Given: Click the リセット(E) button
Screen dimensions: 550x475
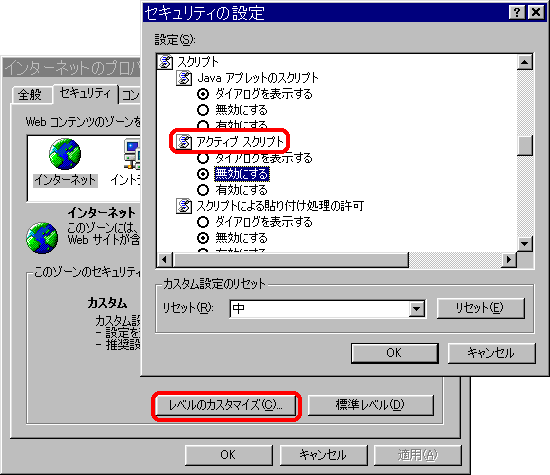Looking at the screenshot, I should point(481,308).
